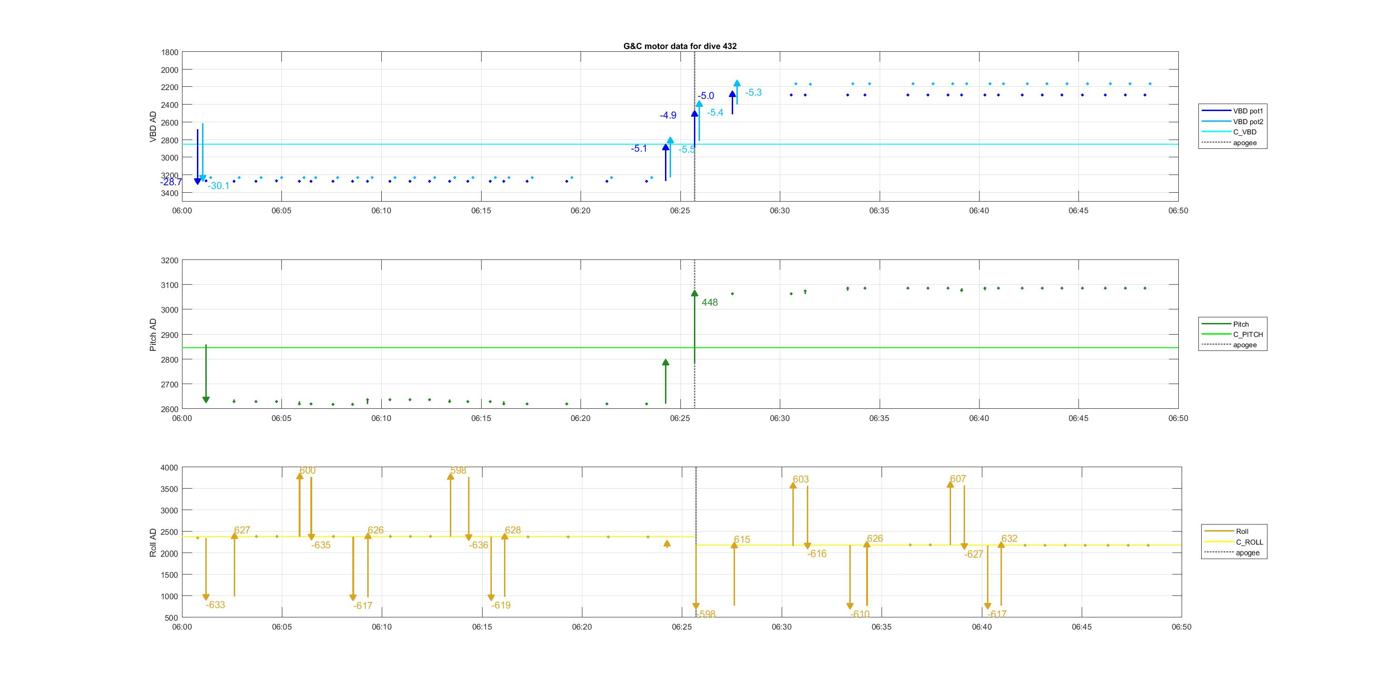Click the '-635' roll label
Viewport: 1400px width, 693px height.
pos(320,546)
